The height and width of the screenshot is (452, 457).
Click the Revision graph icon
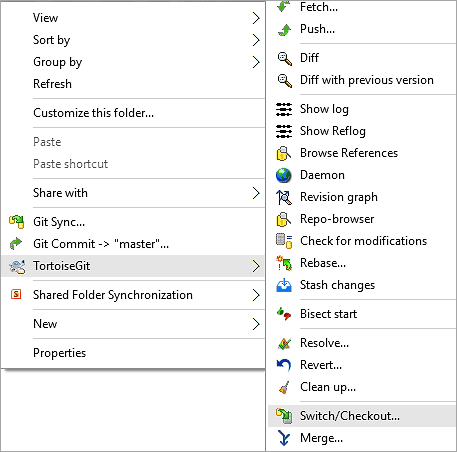point(284,197)
